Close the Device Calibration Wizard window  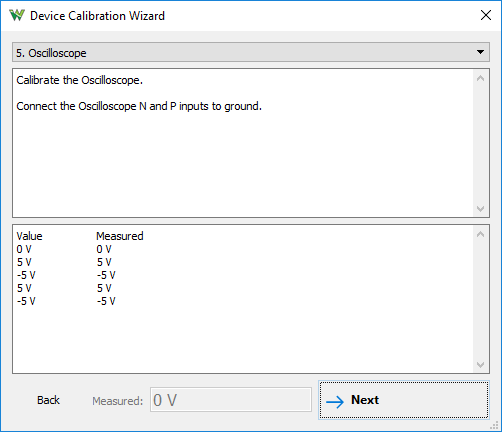pyautogui.click(x=486, y=15)
